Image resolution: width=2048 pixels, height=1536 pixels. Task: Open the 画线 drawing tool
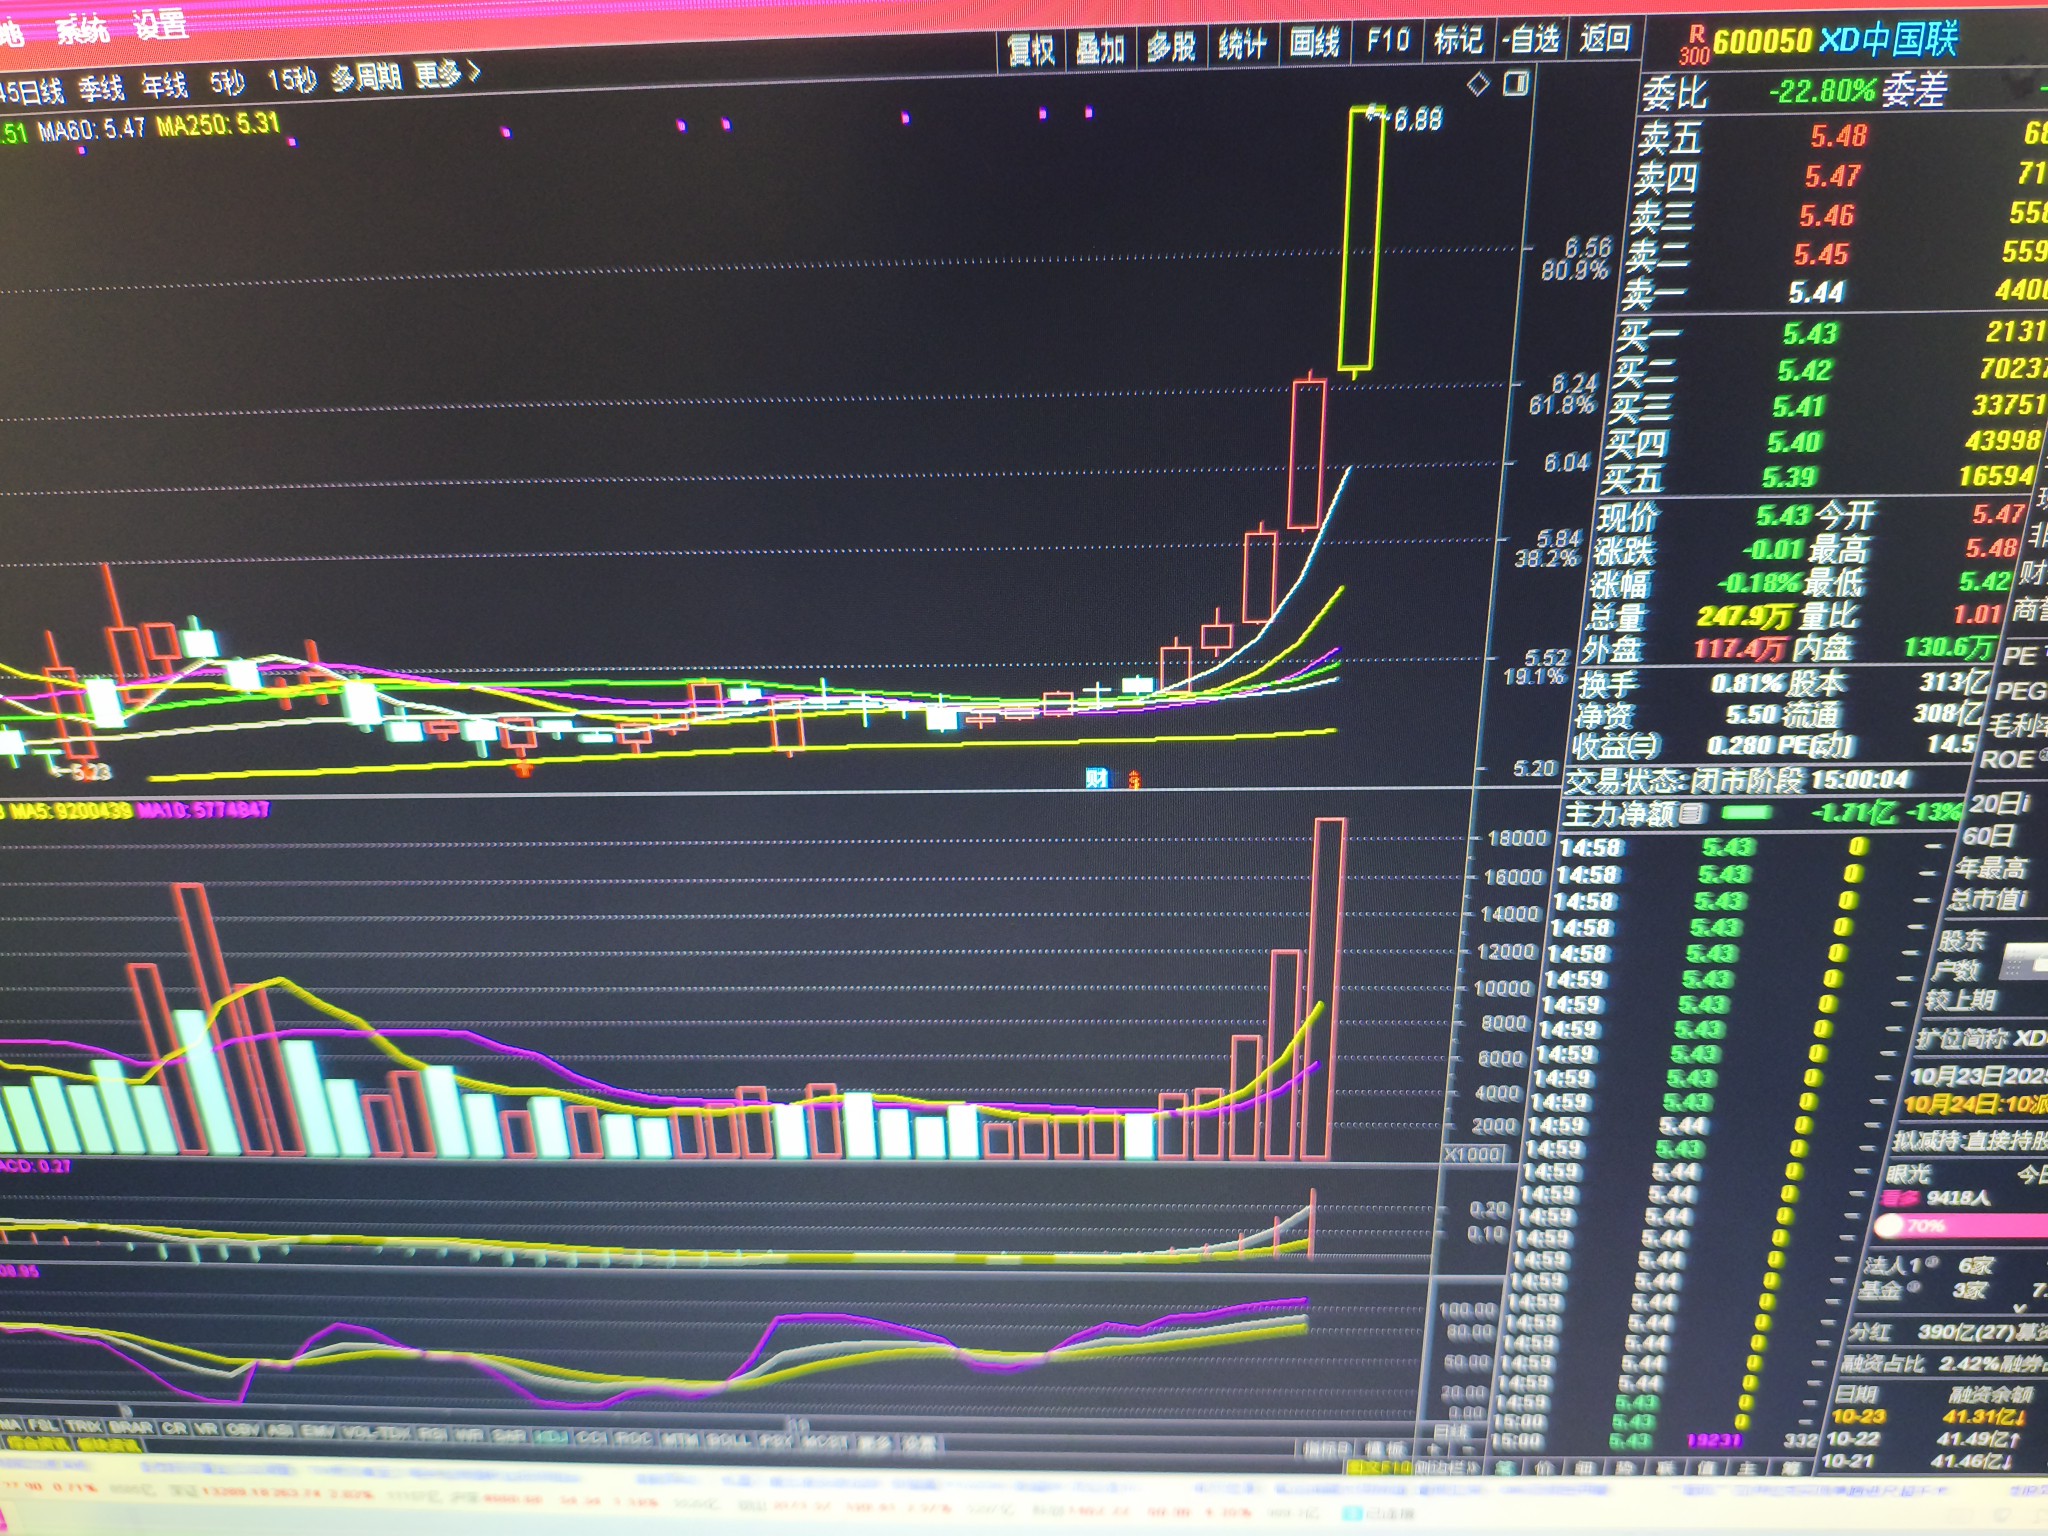pos(1314,42)
